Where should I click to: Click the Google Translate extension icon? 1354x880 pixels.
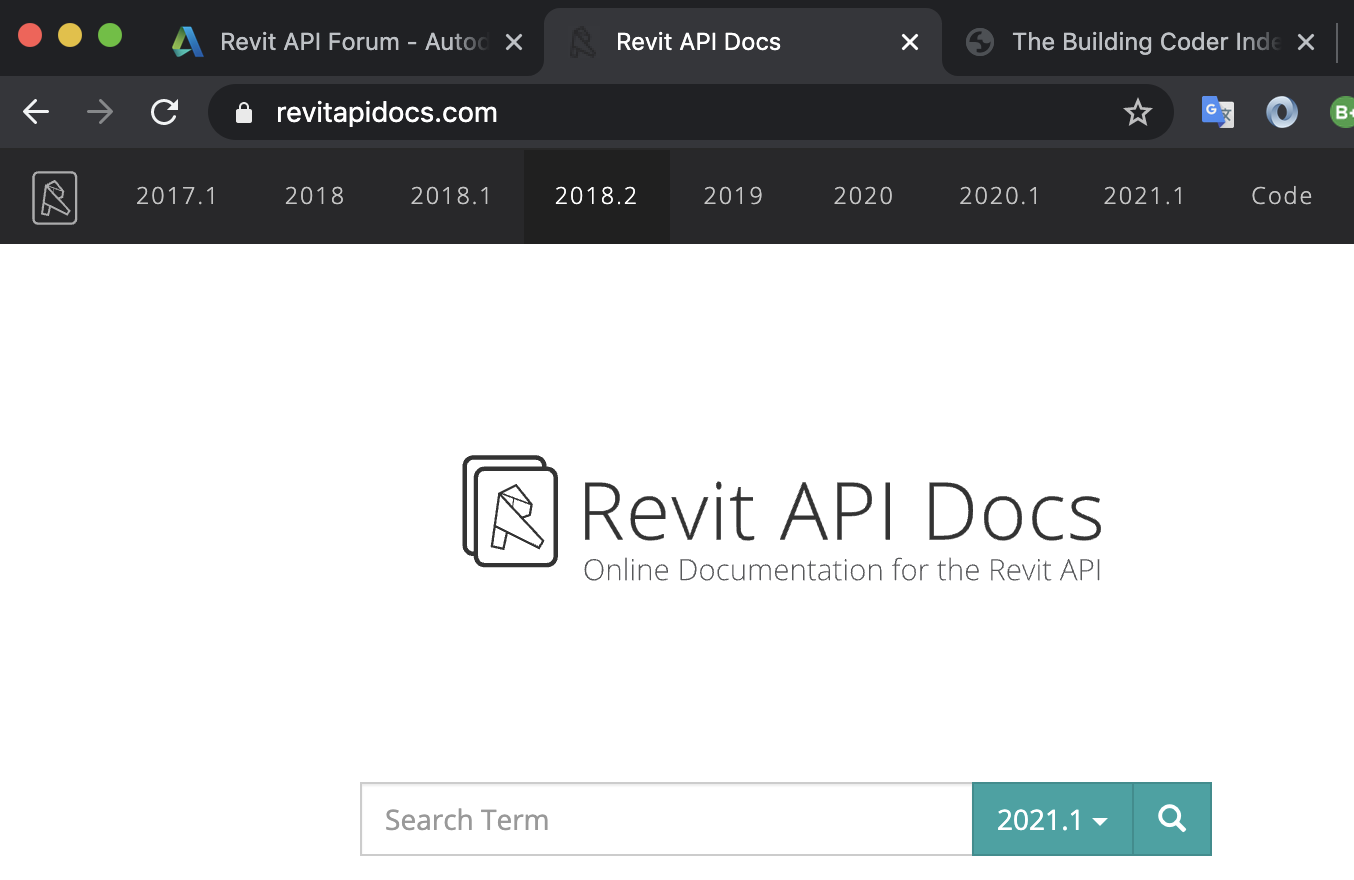[1217, 112]
